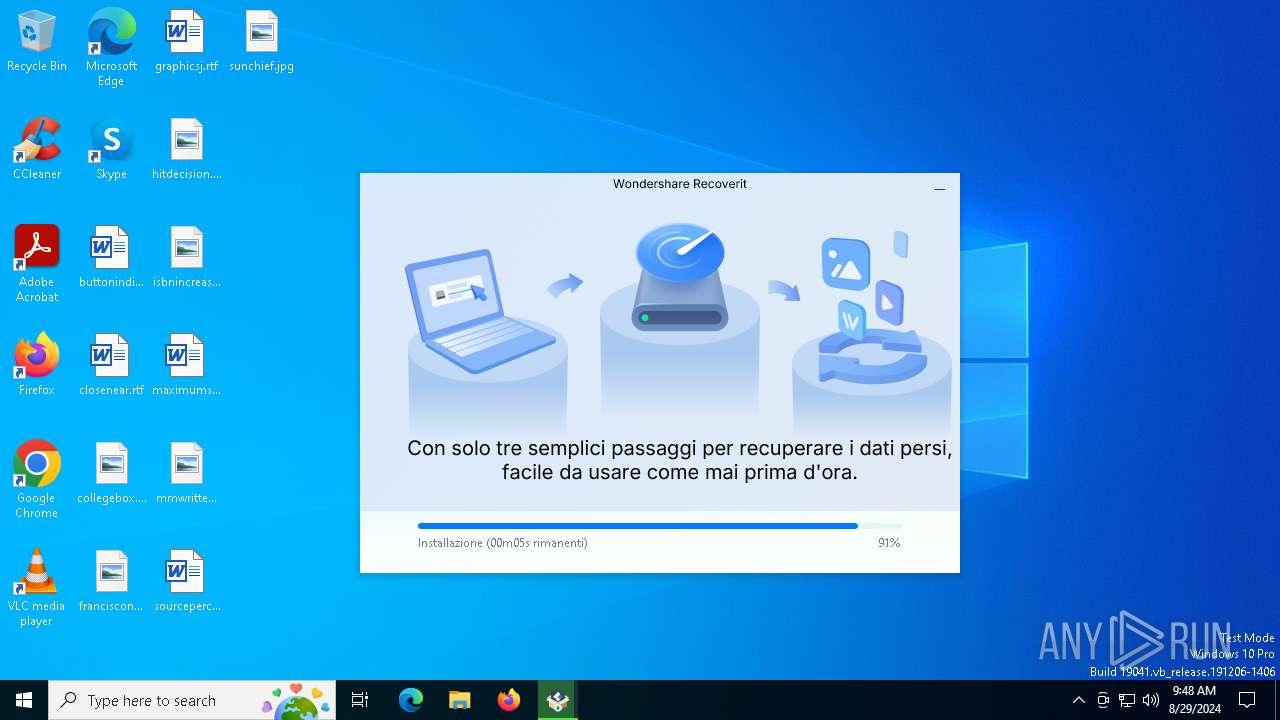Open network settings tray icon

[x=1127, y=700]
